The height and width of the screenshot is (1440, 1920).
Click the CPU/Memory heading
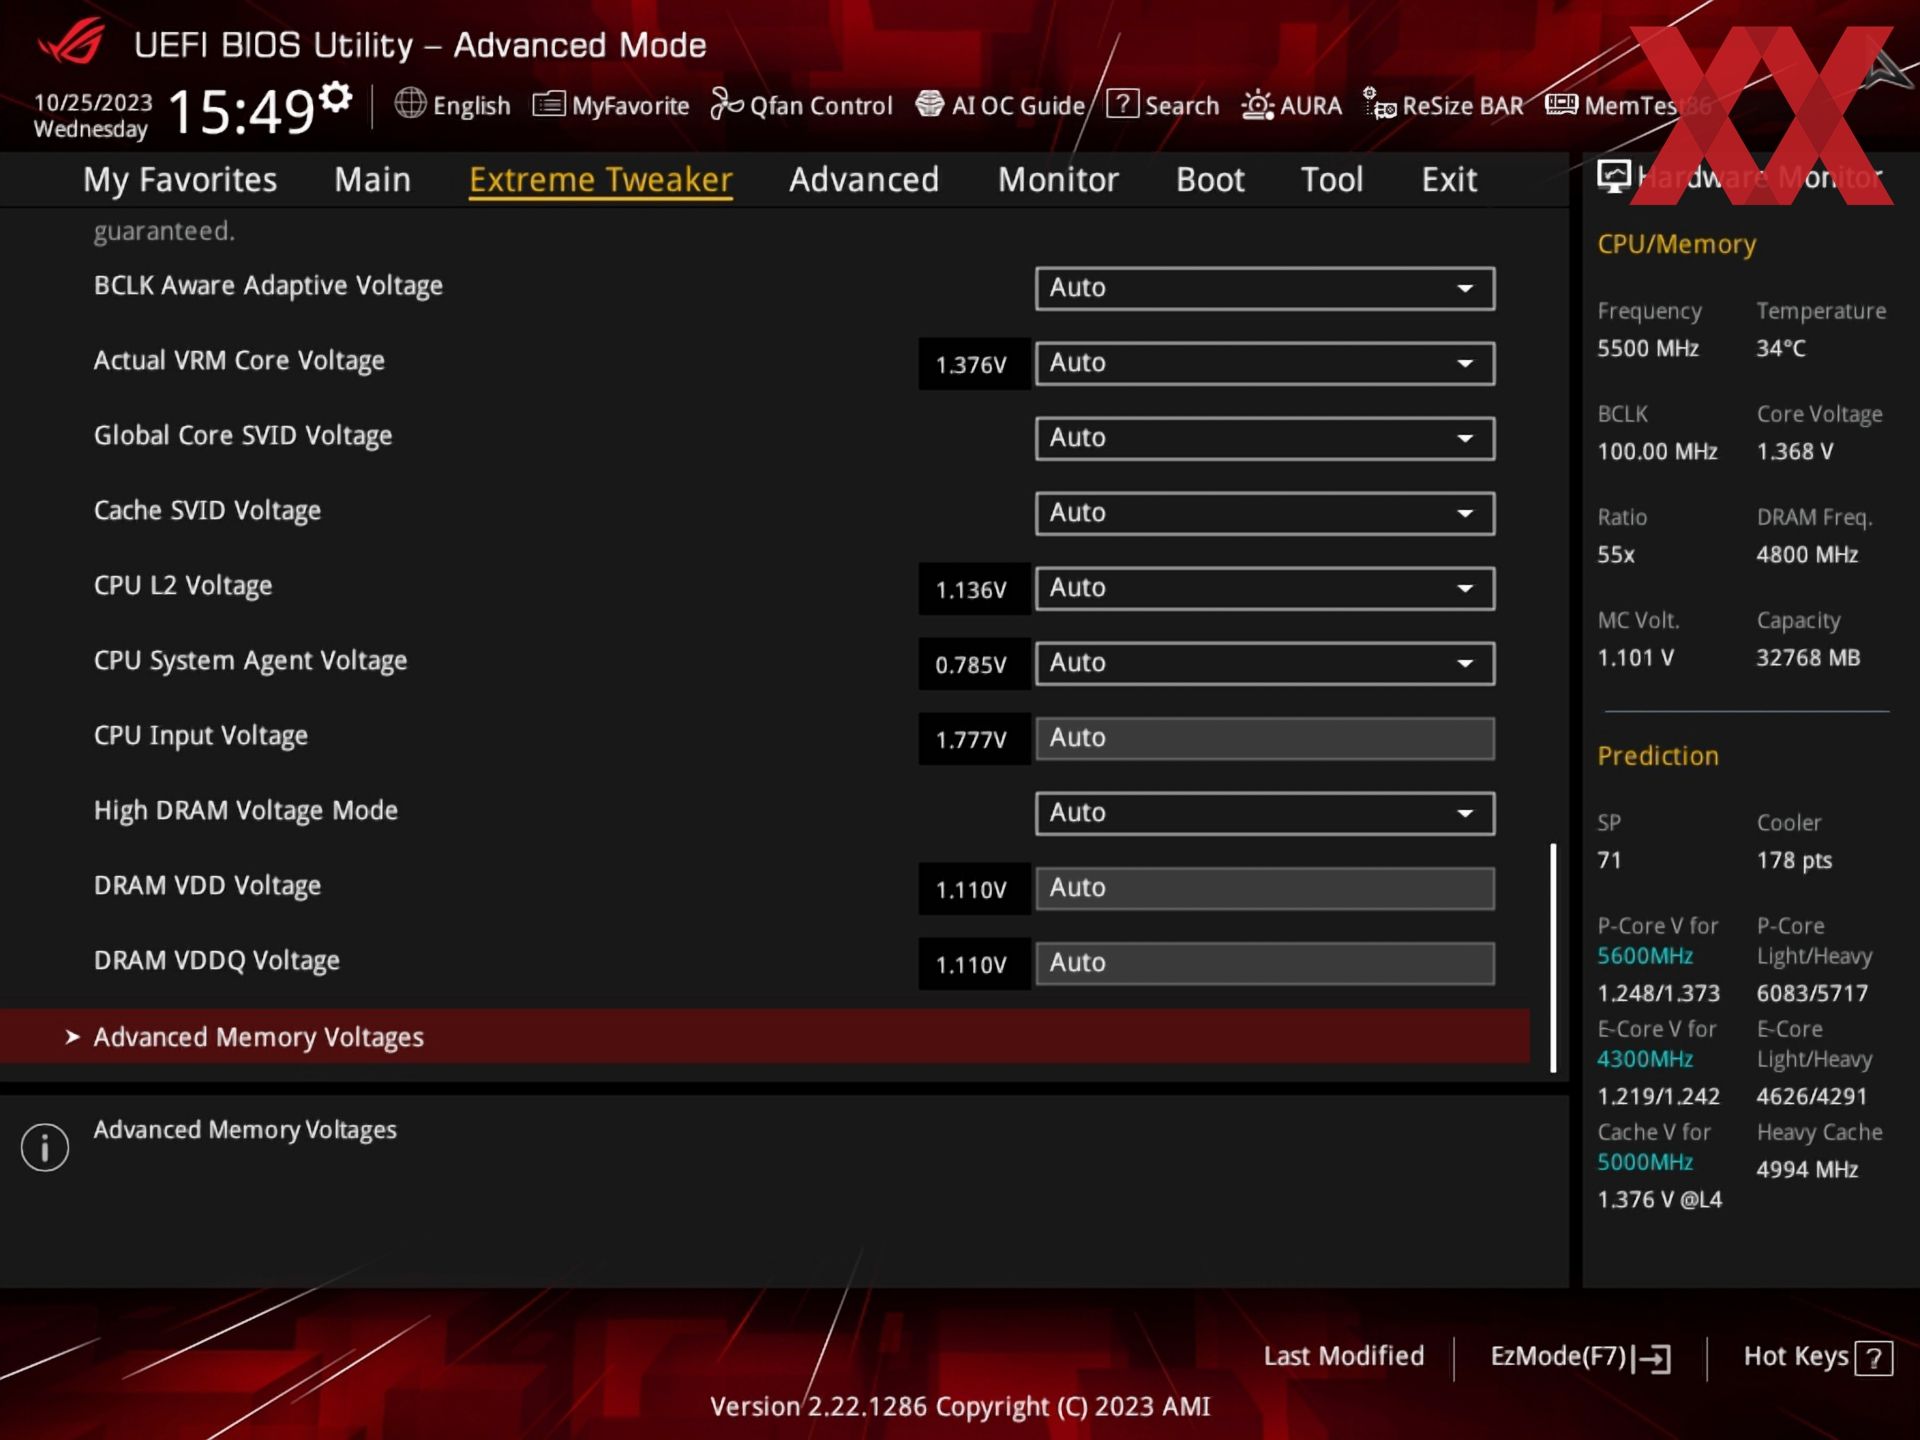click(x=1677, y=245)
